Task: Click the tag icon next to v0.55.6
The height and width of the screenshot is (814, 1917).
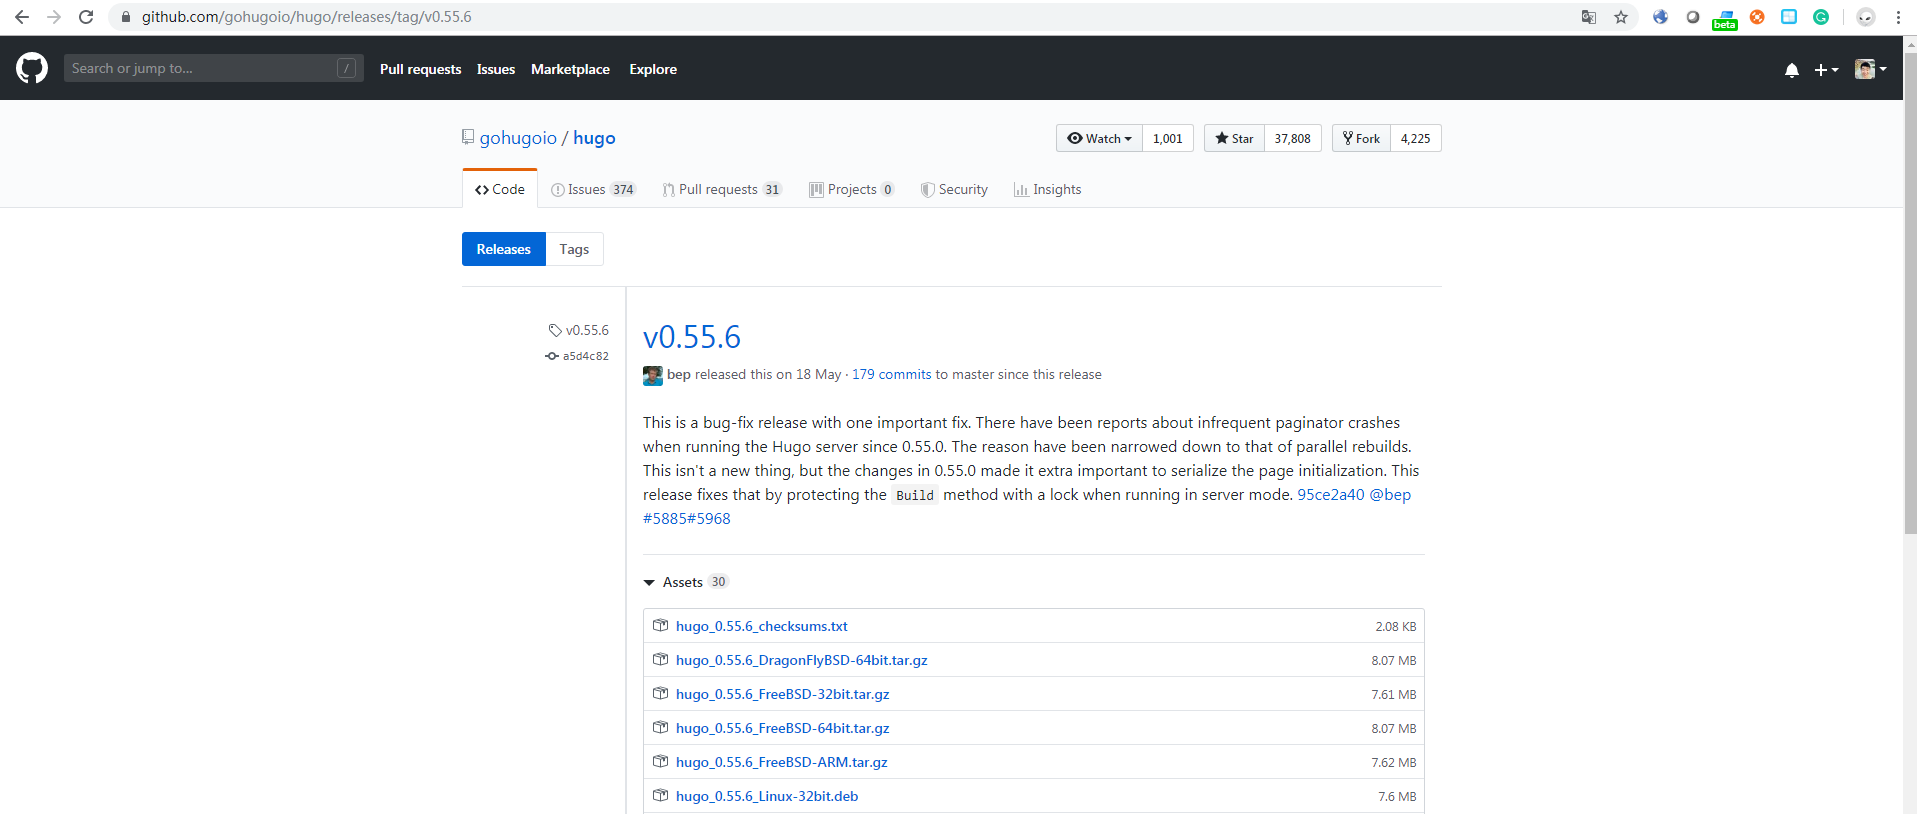Action: pyautogui.click(x=555, y=330)
